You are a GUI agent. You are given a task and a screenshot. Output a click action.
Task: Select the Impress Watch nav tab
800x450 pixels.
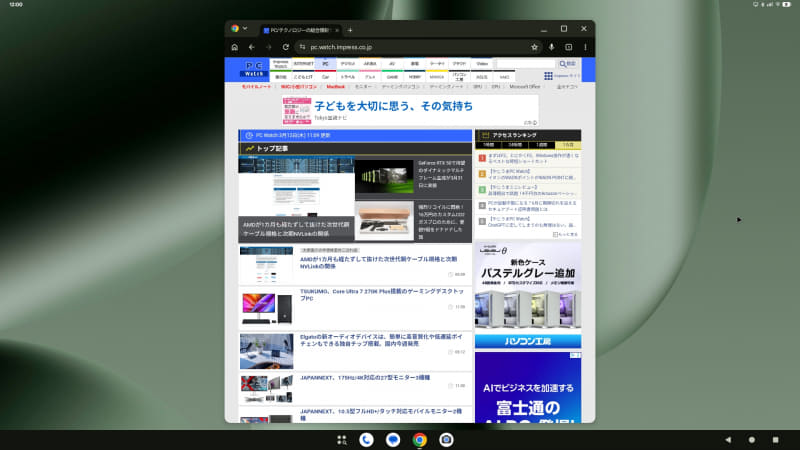point(281,64)
